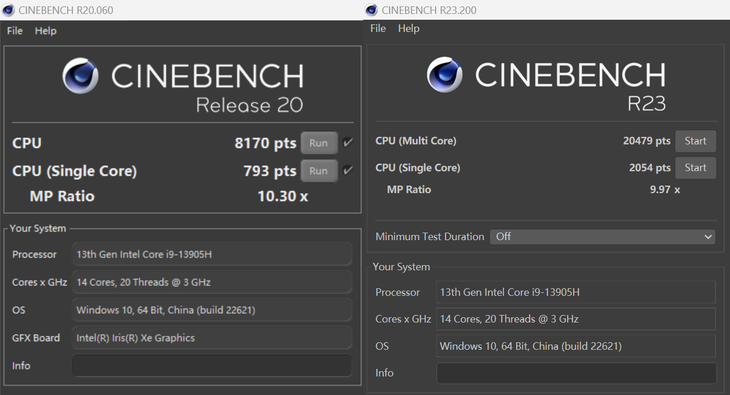730x395 pixels.
Task: Click the R23 CPU (Multi Core) label
Action: [416, 141]
